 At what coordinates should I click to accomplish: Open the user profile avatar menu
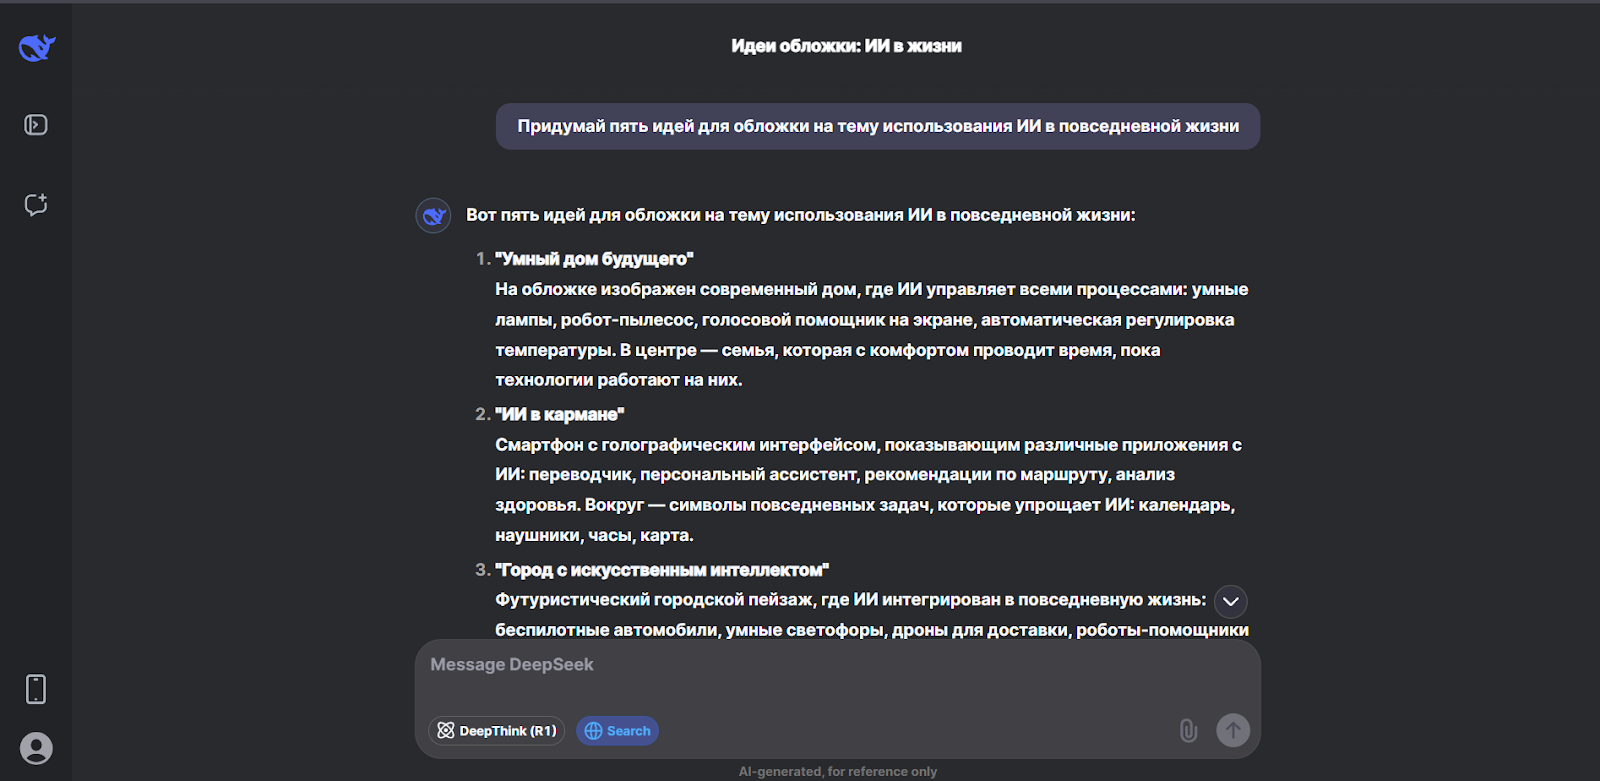point(36,748)
